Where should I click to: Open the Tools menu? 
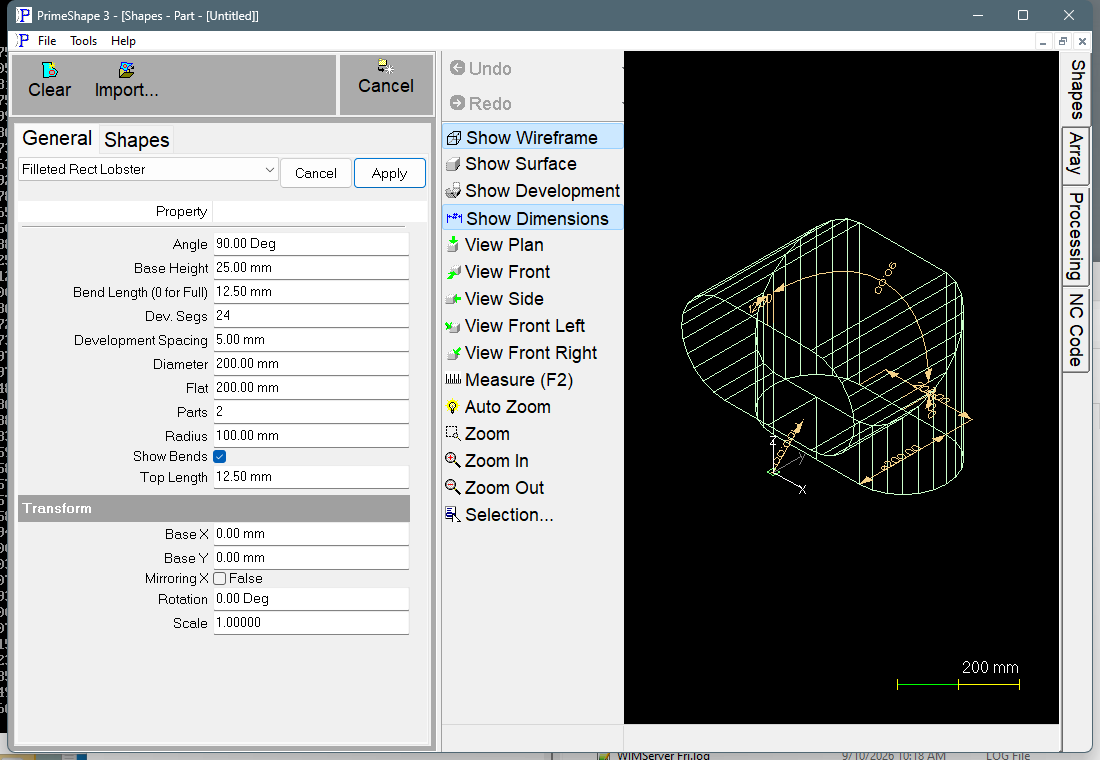[83, 41]
